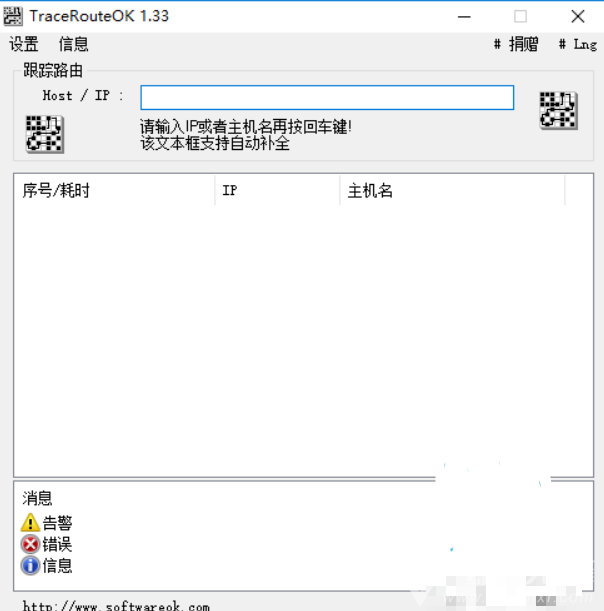Click the TraceRouteOK title bar app icon

(13, 16)
